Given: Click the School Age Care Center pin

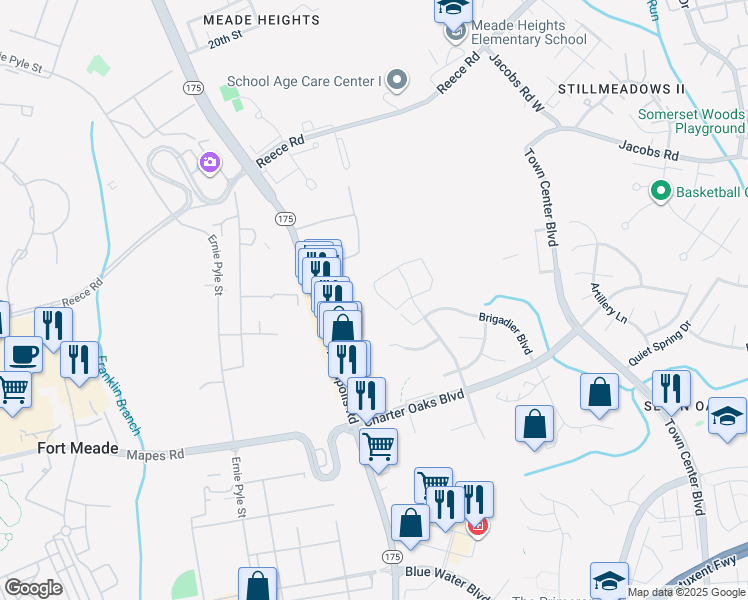Looking at the screenshot, I should point(397,80).
